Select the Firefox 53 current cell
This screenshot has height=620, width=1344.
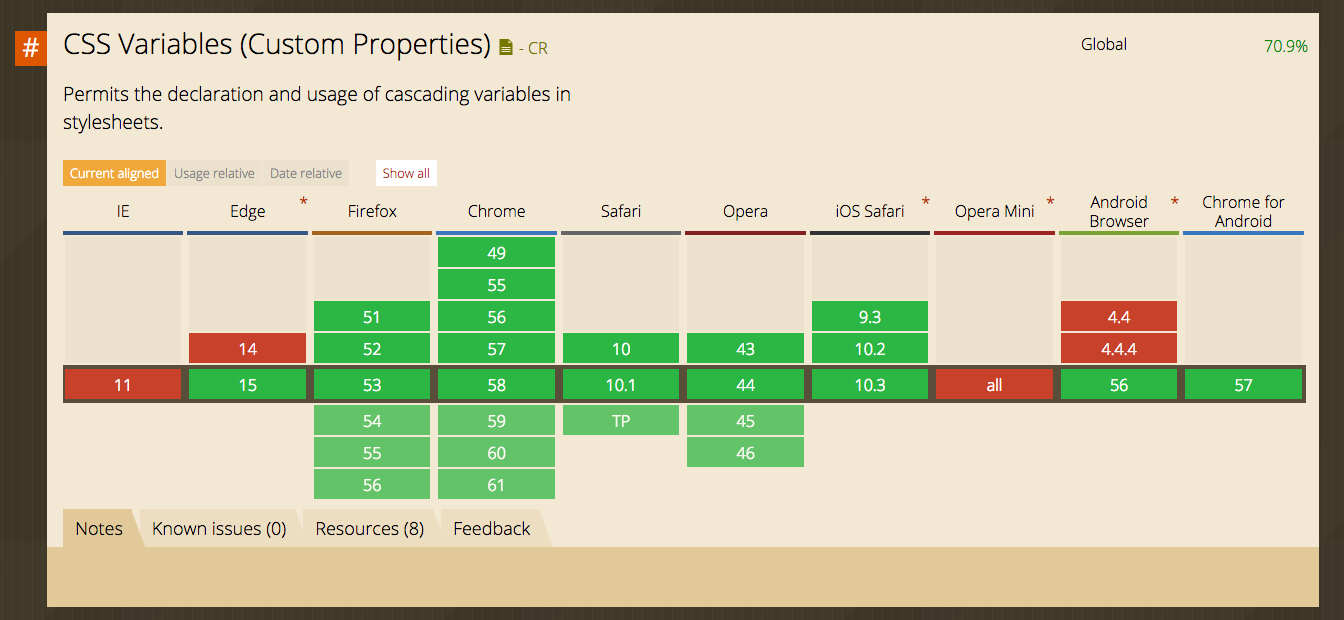click(372, 385)
